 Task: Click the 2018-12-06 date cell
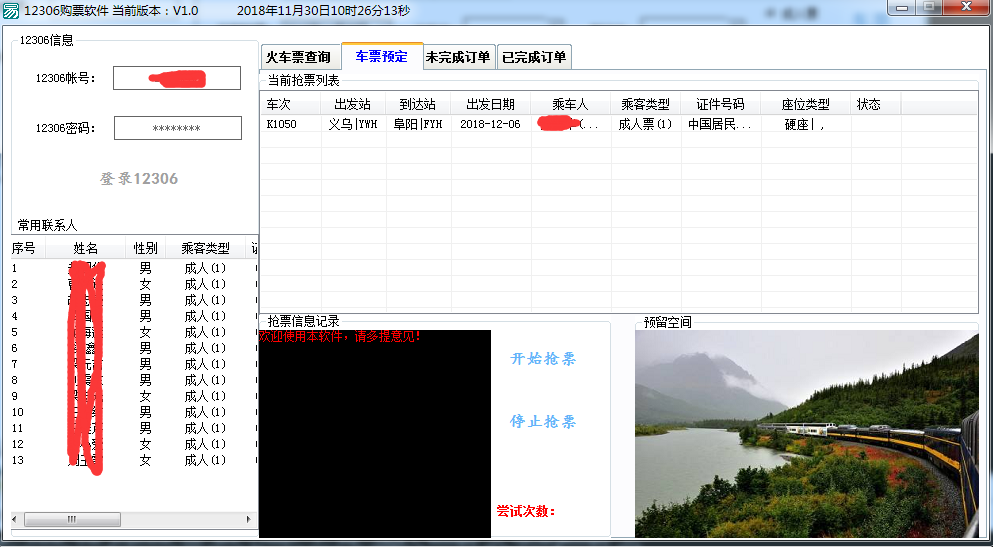point(490,124)
